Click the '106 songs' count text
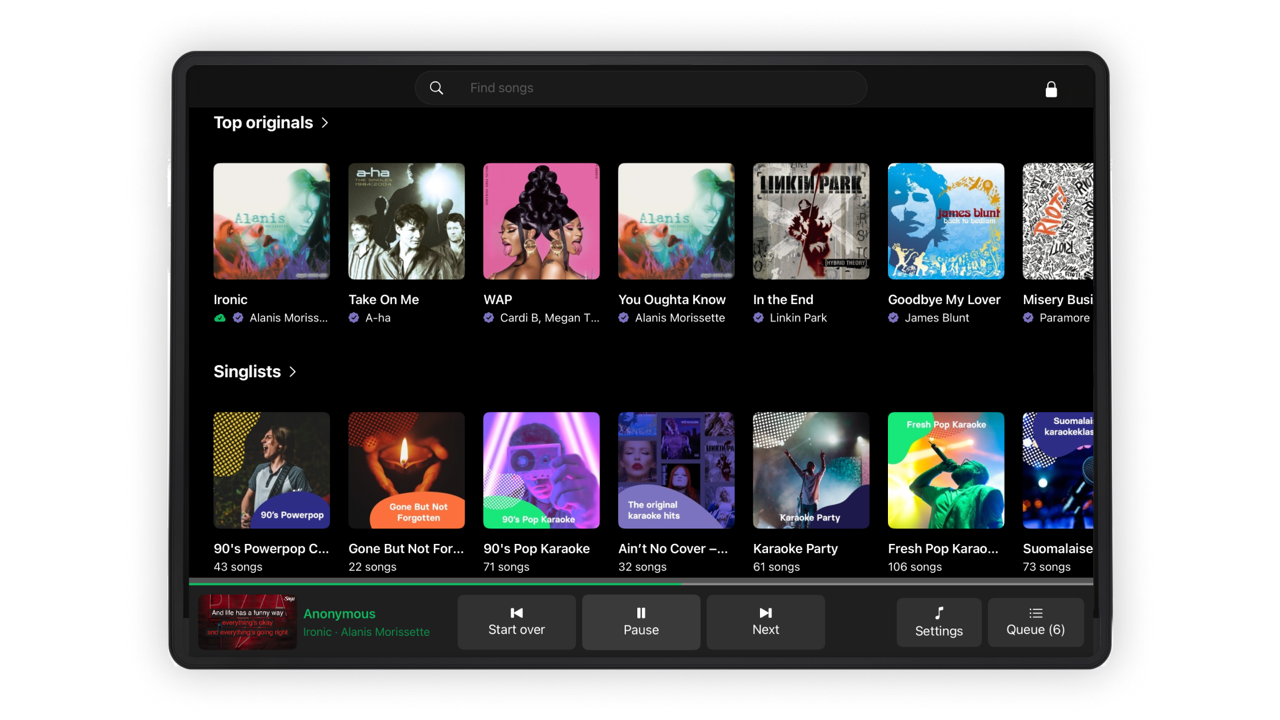 point(915,567)
